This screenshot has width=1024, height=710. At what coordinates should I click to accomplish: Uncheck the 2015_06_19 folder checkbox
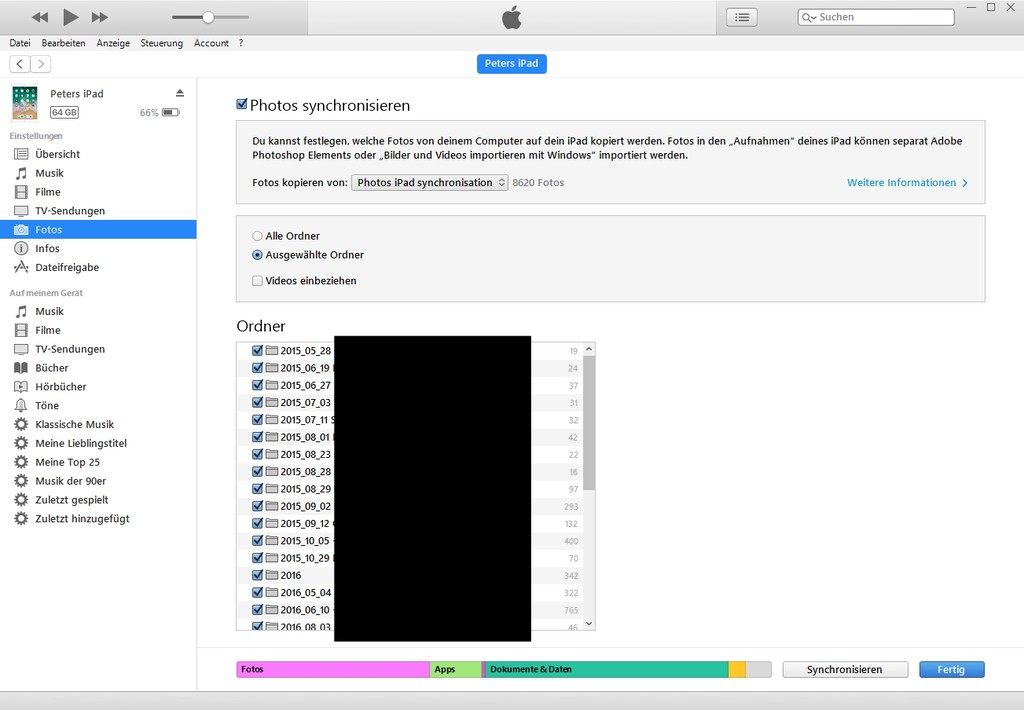(257, 368)
